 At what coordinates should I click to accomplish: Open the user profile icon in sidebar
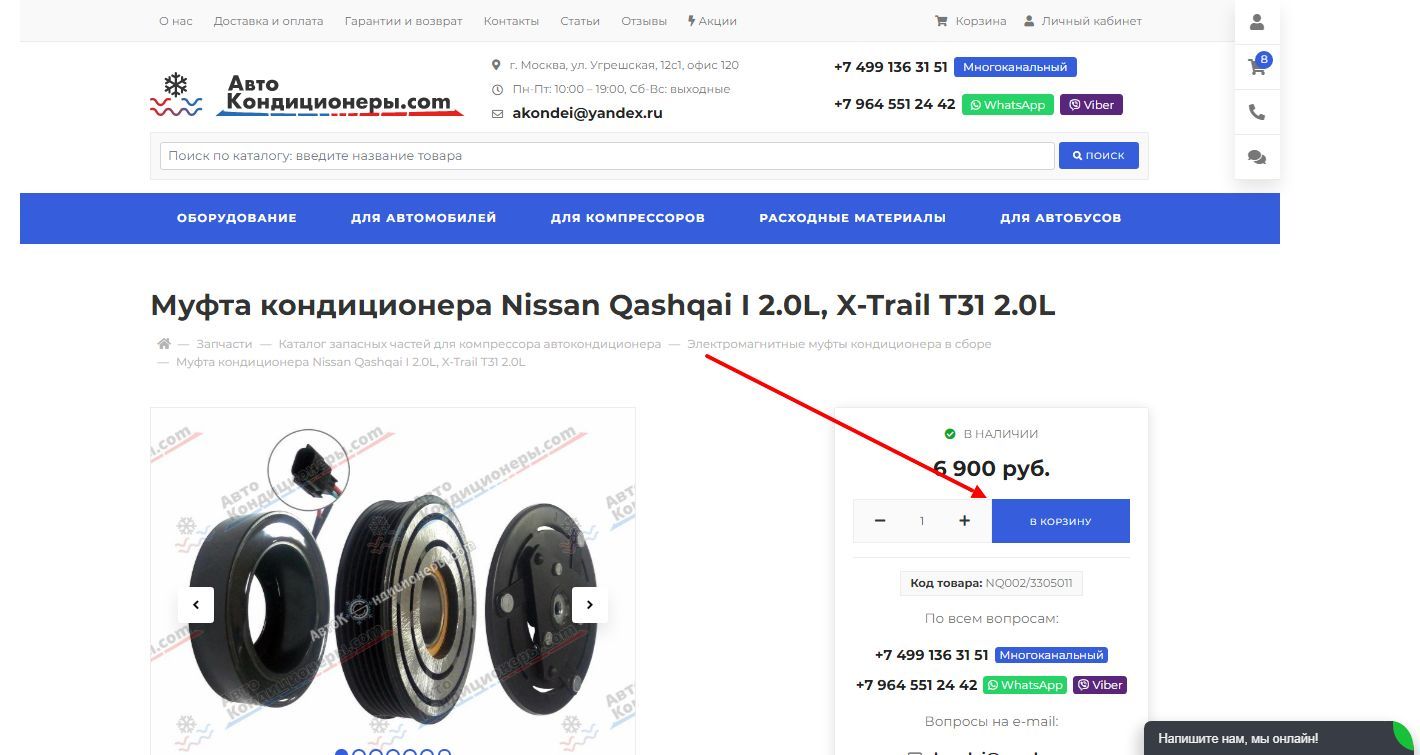point(1257,22)
